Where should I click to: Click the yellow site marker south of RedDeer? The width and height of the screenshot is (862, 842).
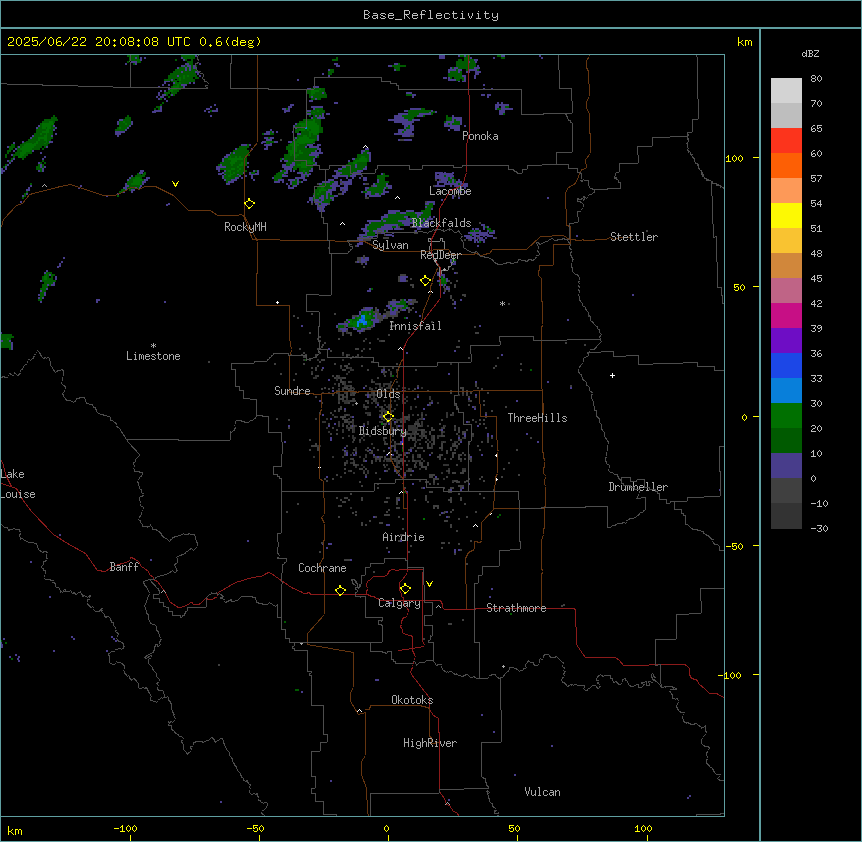[x=426, y=281]
